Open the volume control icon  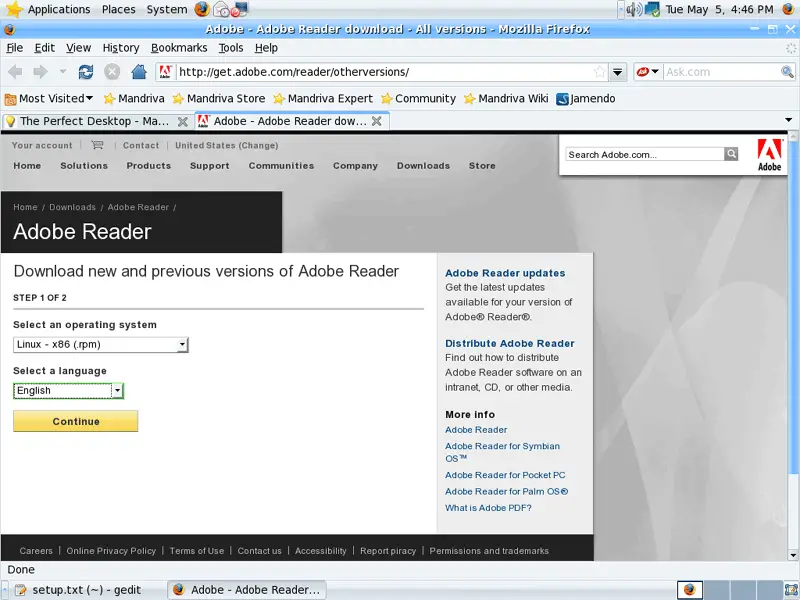coord(634,9)
